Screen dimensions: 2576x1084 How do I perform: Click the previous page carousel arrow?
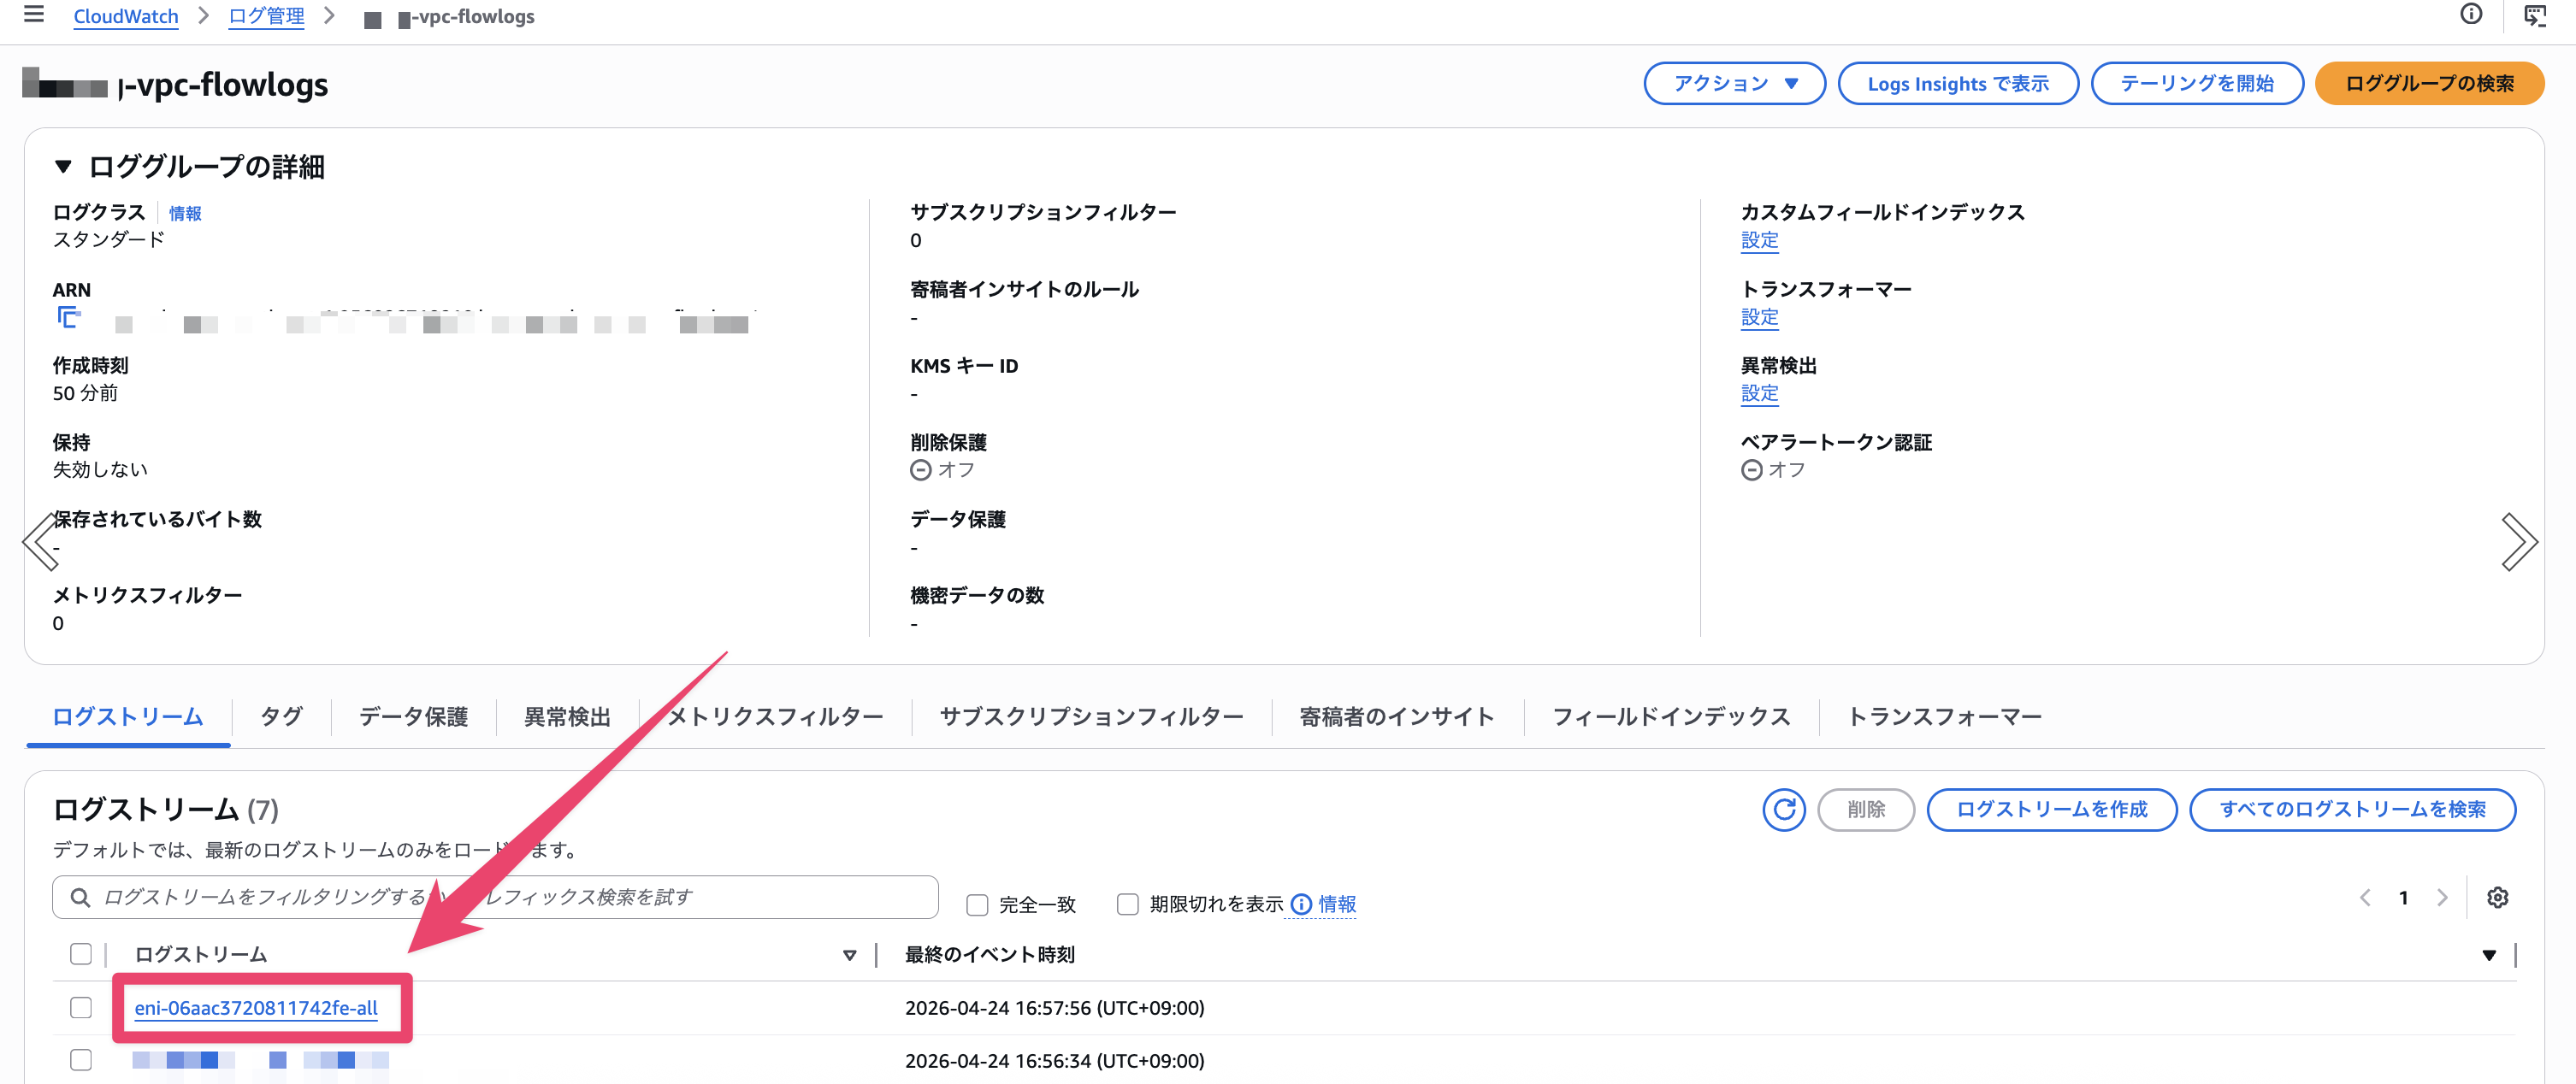coord(42,541)
